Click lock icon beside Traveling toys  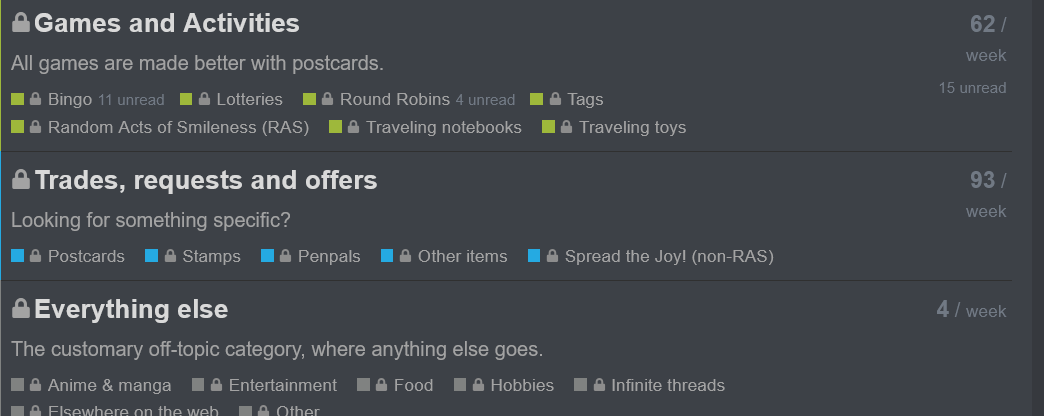566,126
